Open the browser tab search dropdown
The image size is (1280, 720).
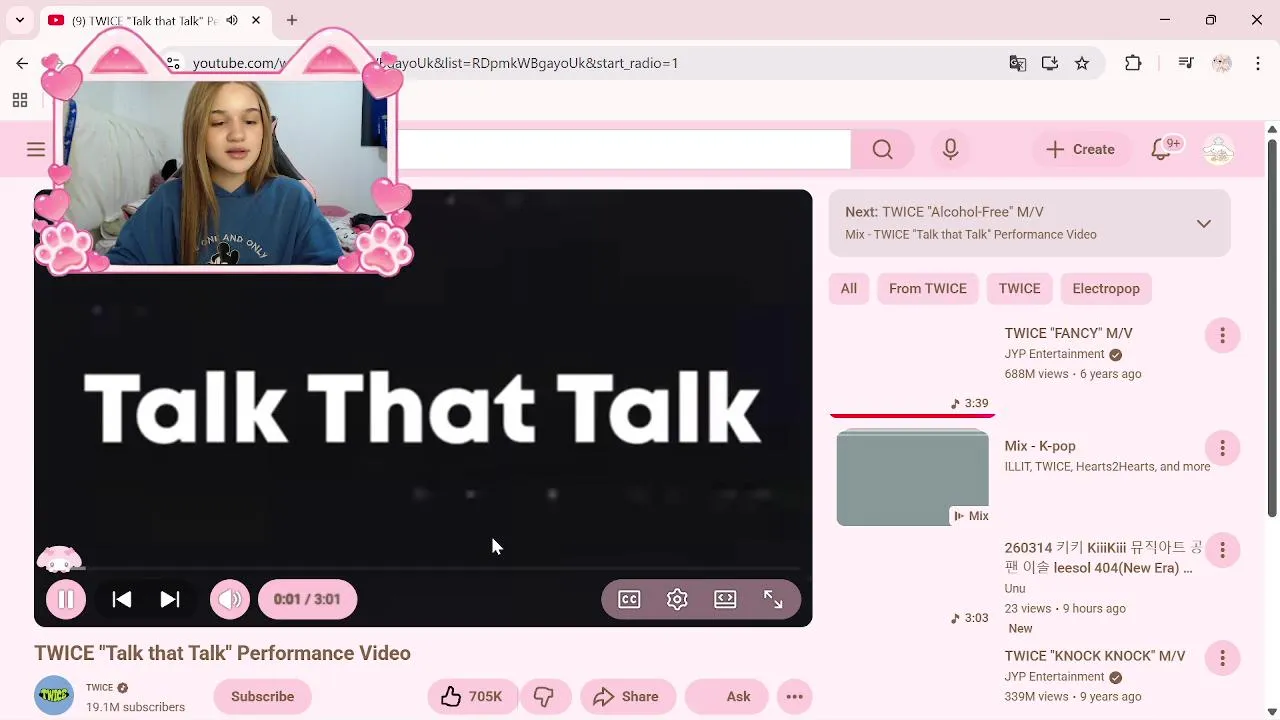pyautogui.click(x=19, y=20)
